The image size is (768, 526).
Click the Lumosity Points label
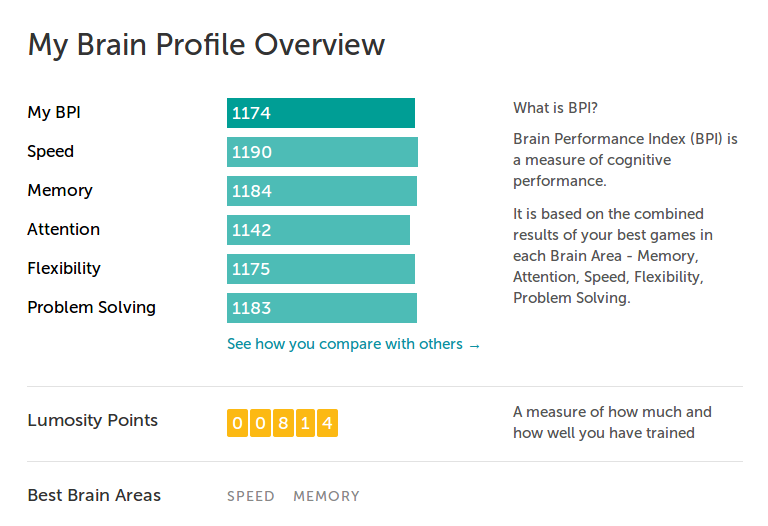[x=93, y=420]
